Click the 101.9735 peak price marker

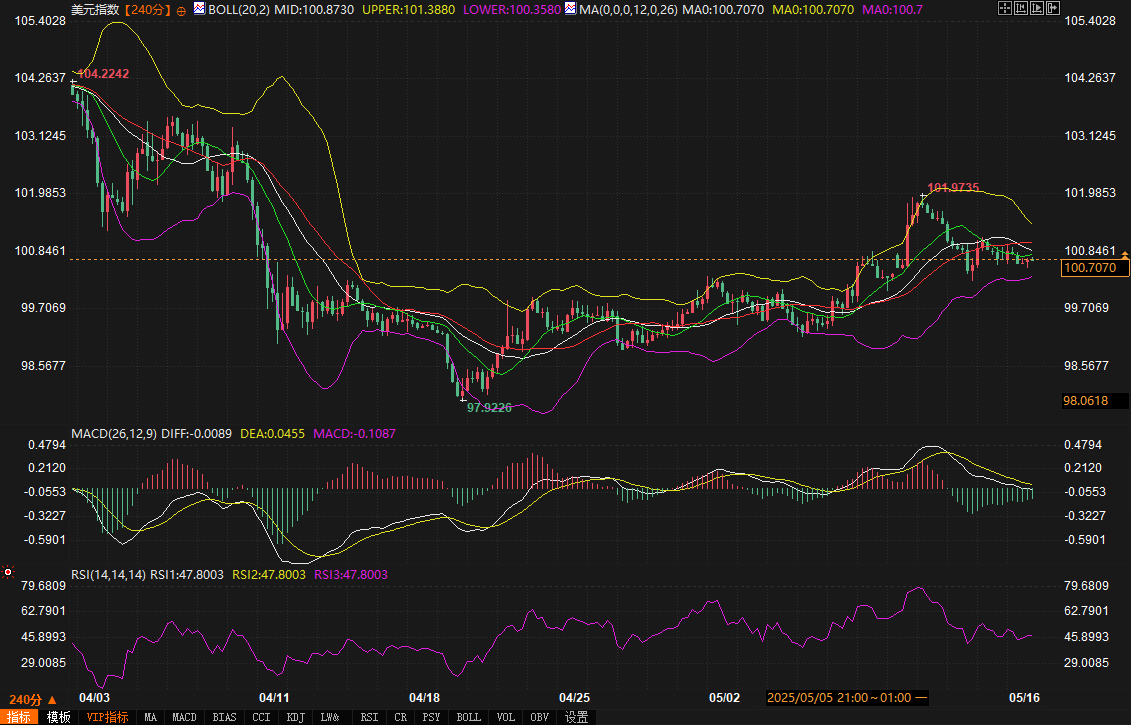coord(953,188)
